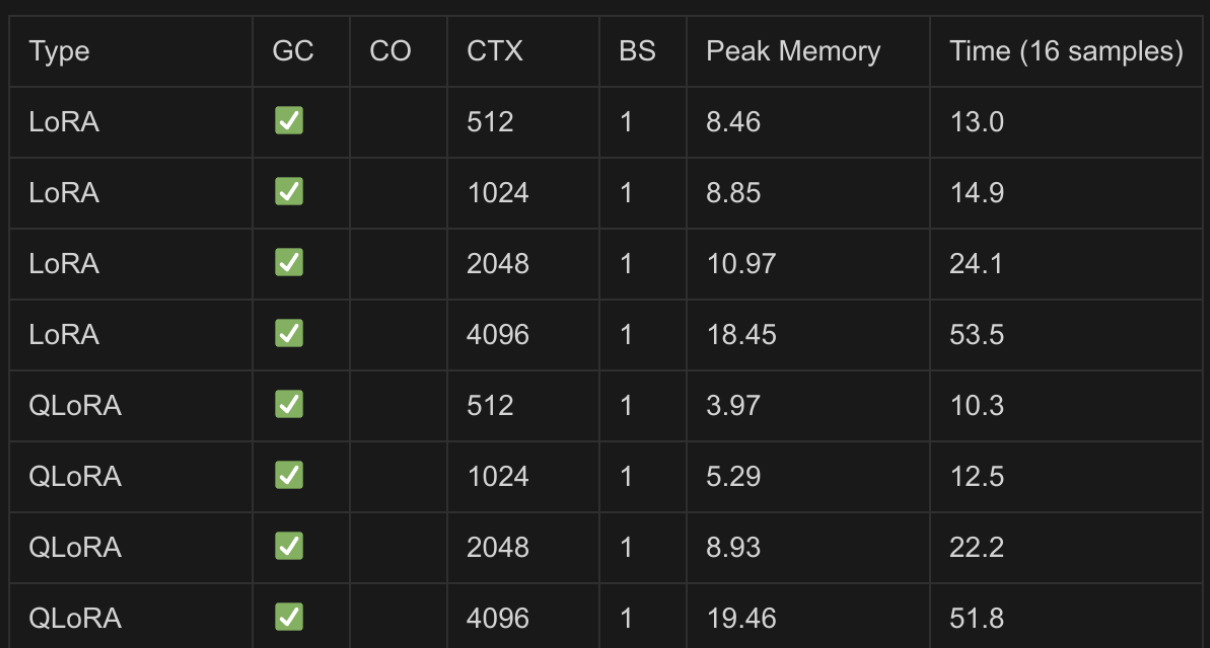Image resolution: width=1210 pixels, height=648 pixels.
Task: Click the GC checkmark for QLoRA 2048
Action: coord(289,546)
